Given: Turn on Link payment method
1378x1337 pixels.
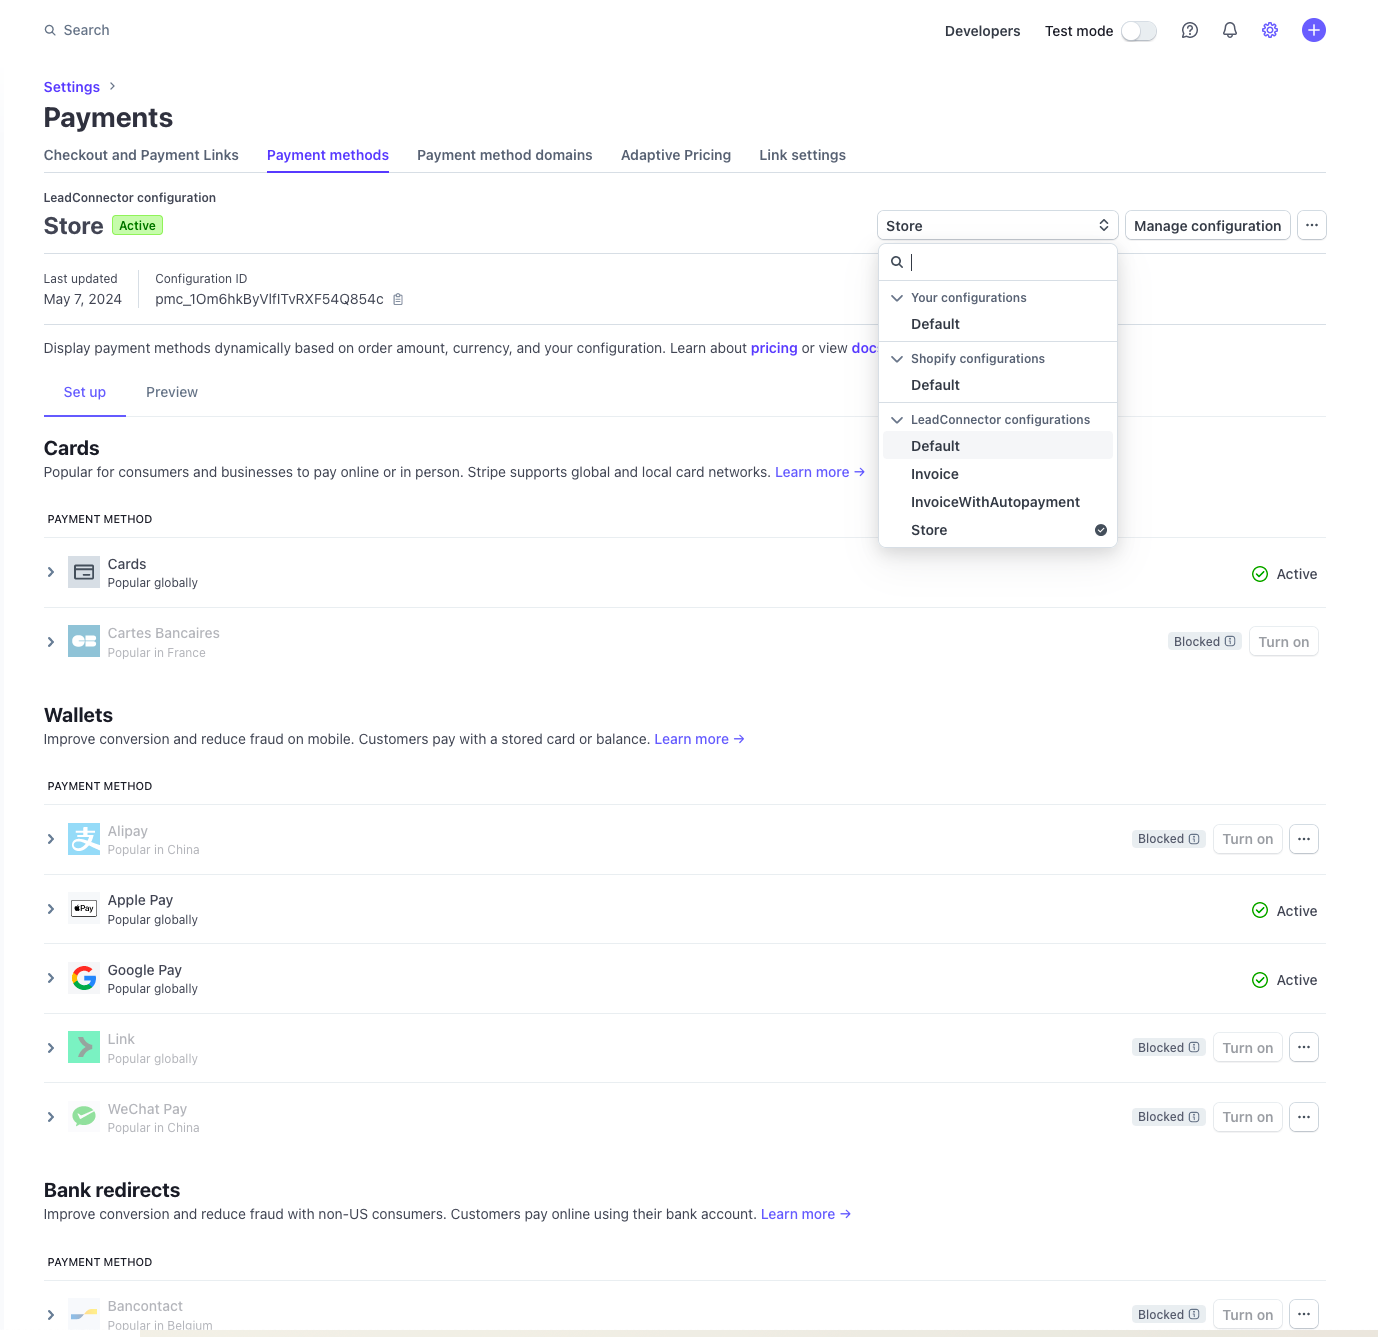Looking at the screenshot, I should point(1248,1048).
